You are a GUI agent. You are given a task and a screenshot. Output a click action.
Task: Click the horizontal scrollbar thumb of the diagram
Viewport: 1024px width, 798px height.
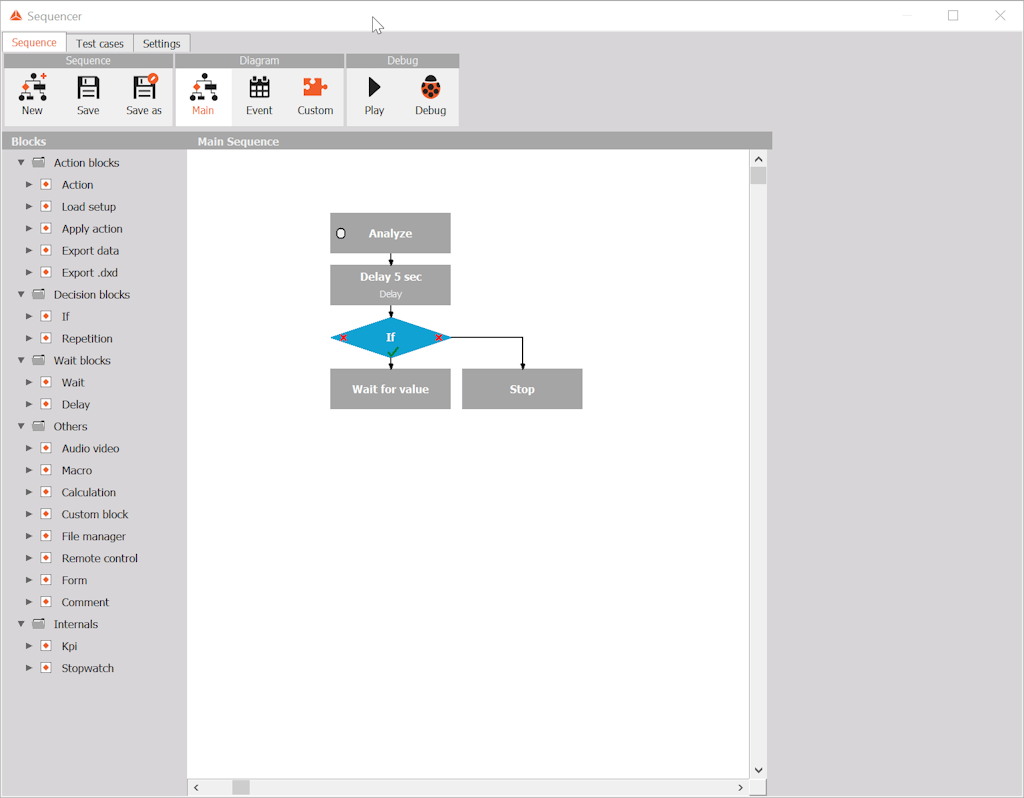point(241,788)
